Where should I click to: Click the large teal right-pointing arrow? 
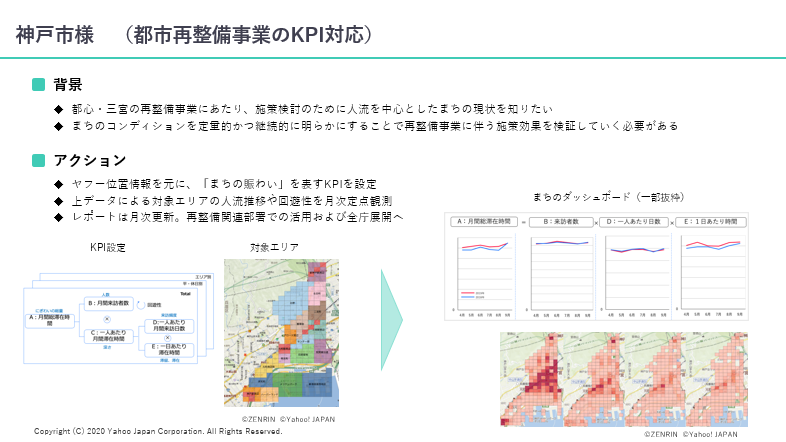[x=391, y=319]
